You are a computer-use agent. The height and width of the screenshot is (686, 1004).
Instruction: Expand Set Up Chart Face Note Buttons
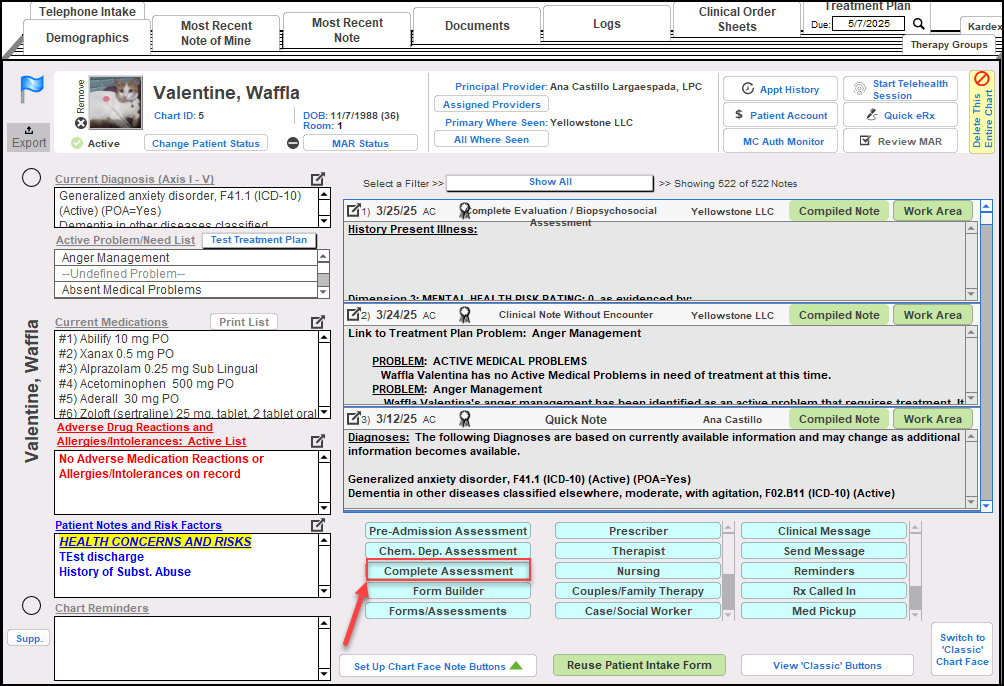pos(438,666)
